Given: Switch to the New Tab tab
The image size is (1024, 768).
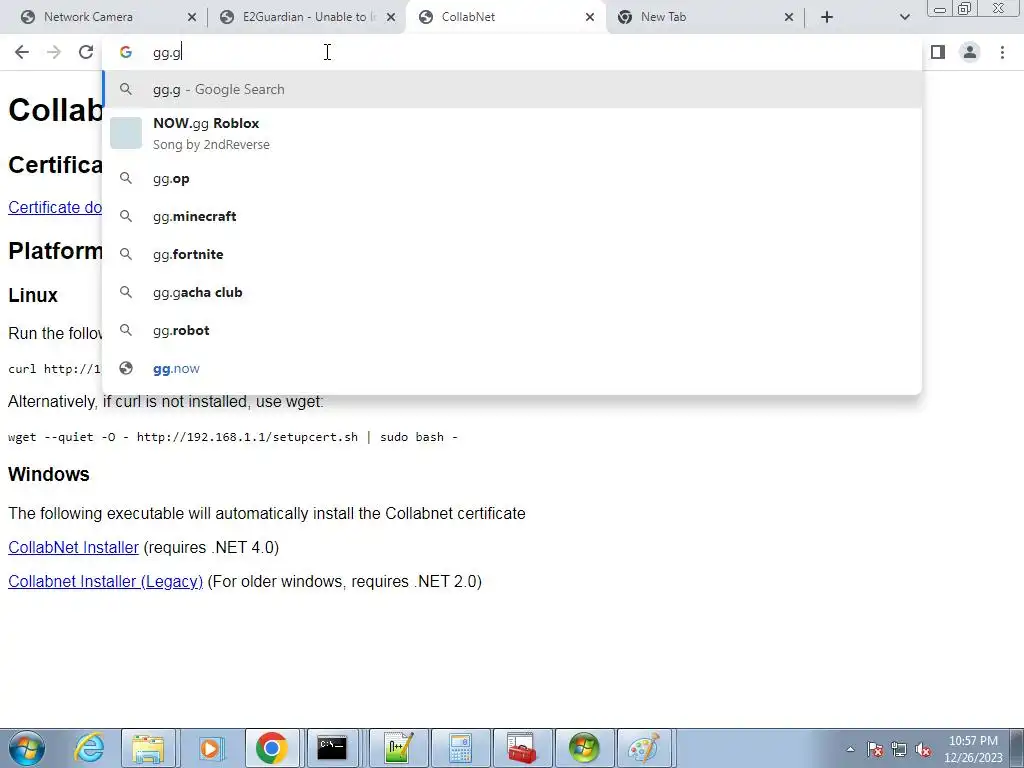Looking at the screenshot, I should (705, 17).
